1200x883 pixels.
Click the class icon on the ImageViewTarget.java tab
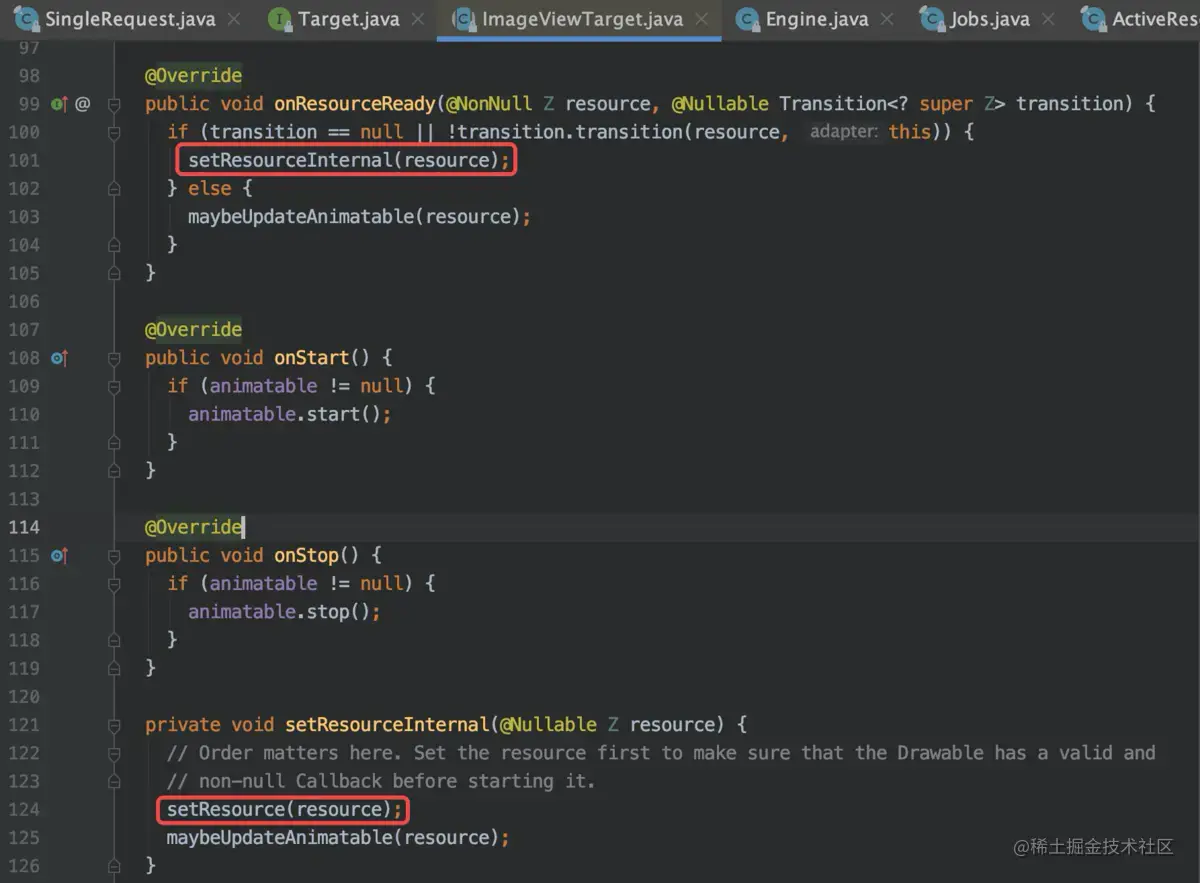pyautogui.click(x=463, y=19)
